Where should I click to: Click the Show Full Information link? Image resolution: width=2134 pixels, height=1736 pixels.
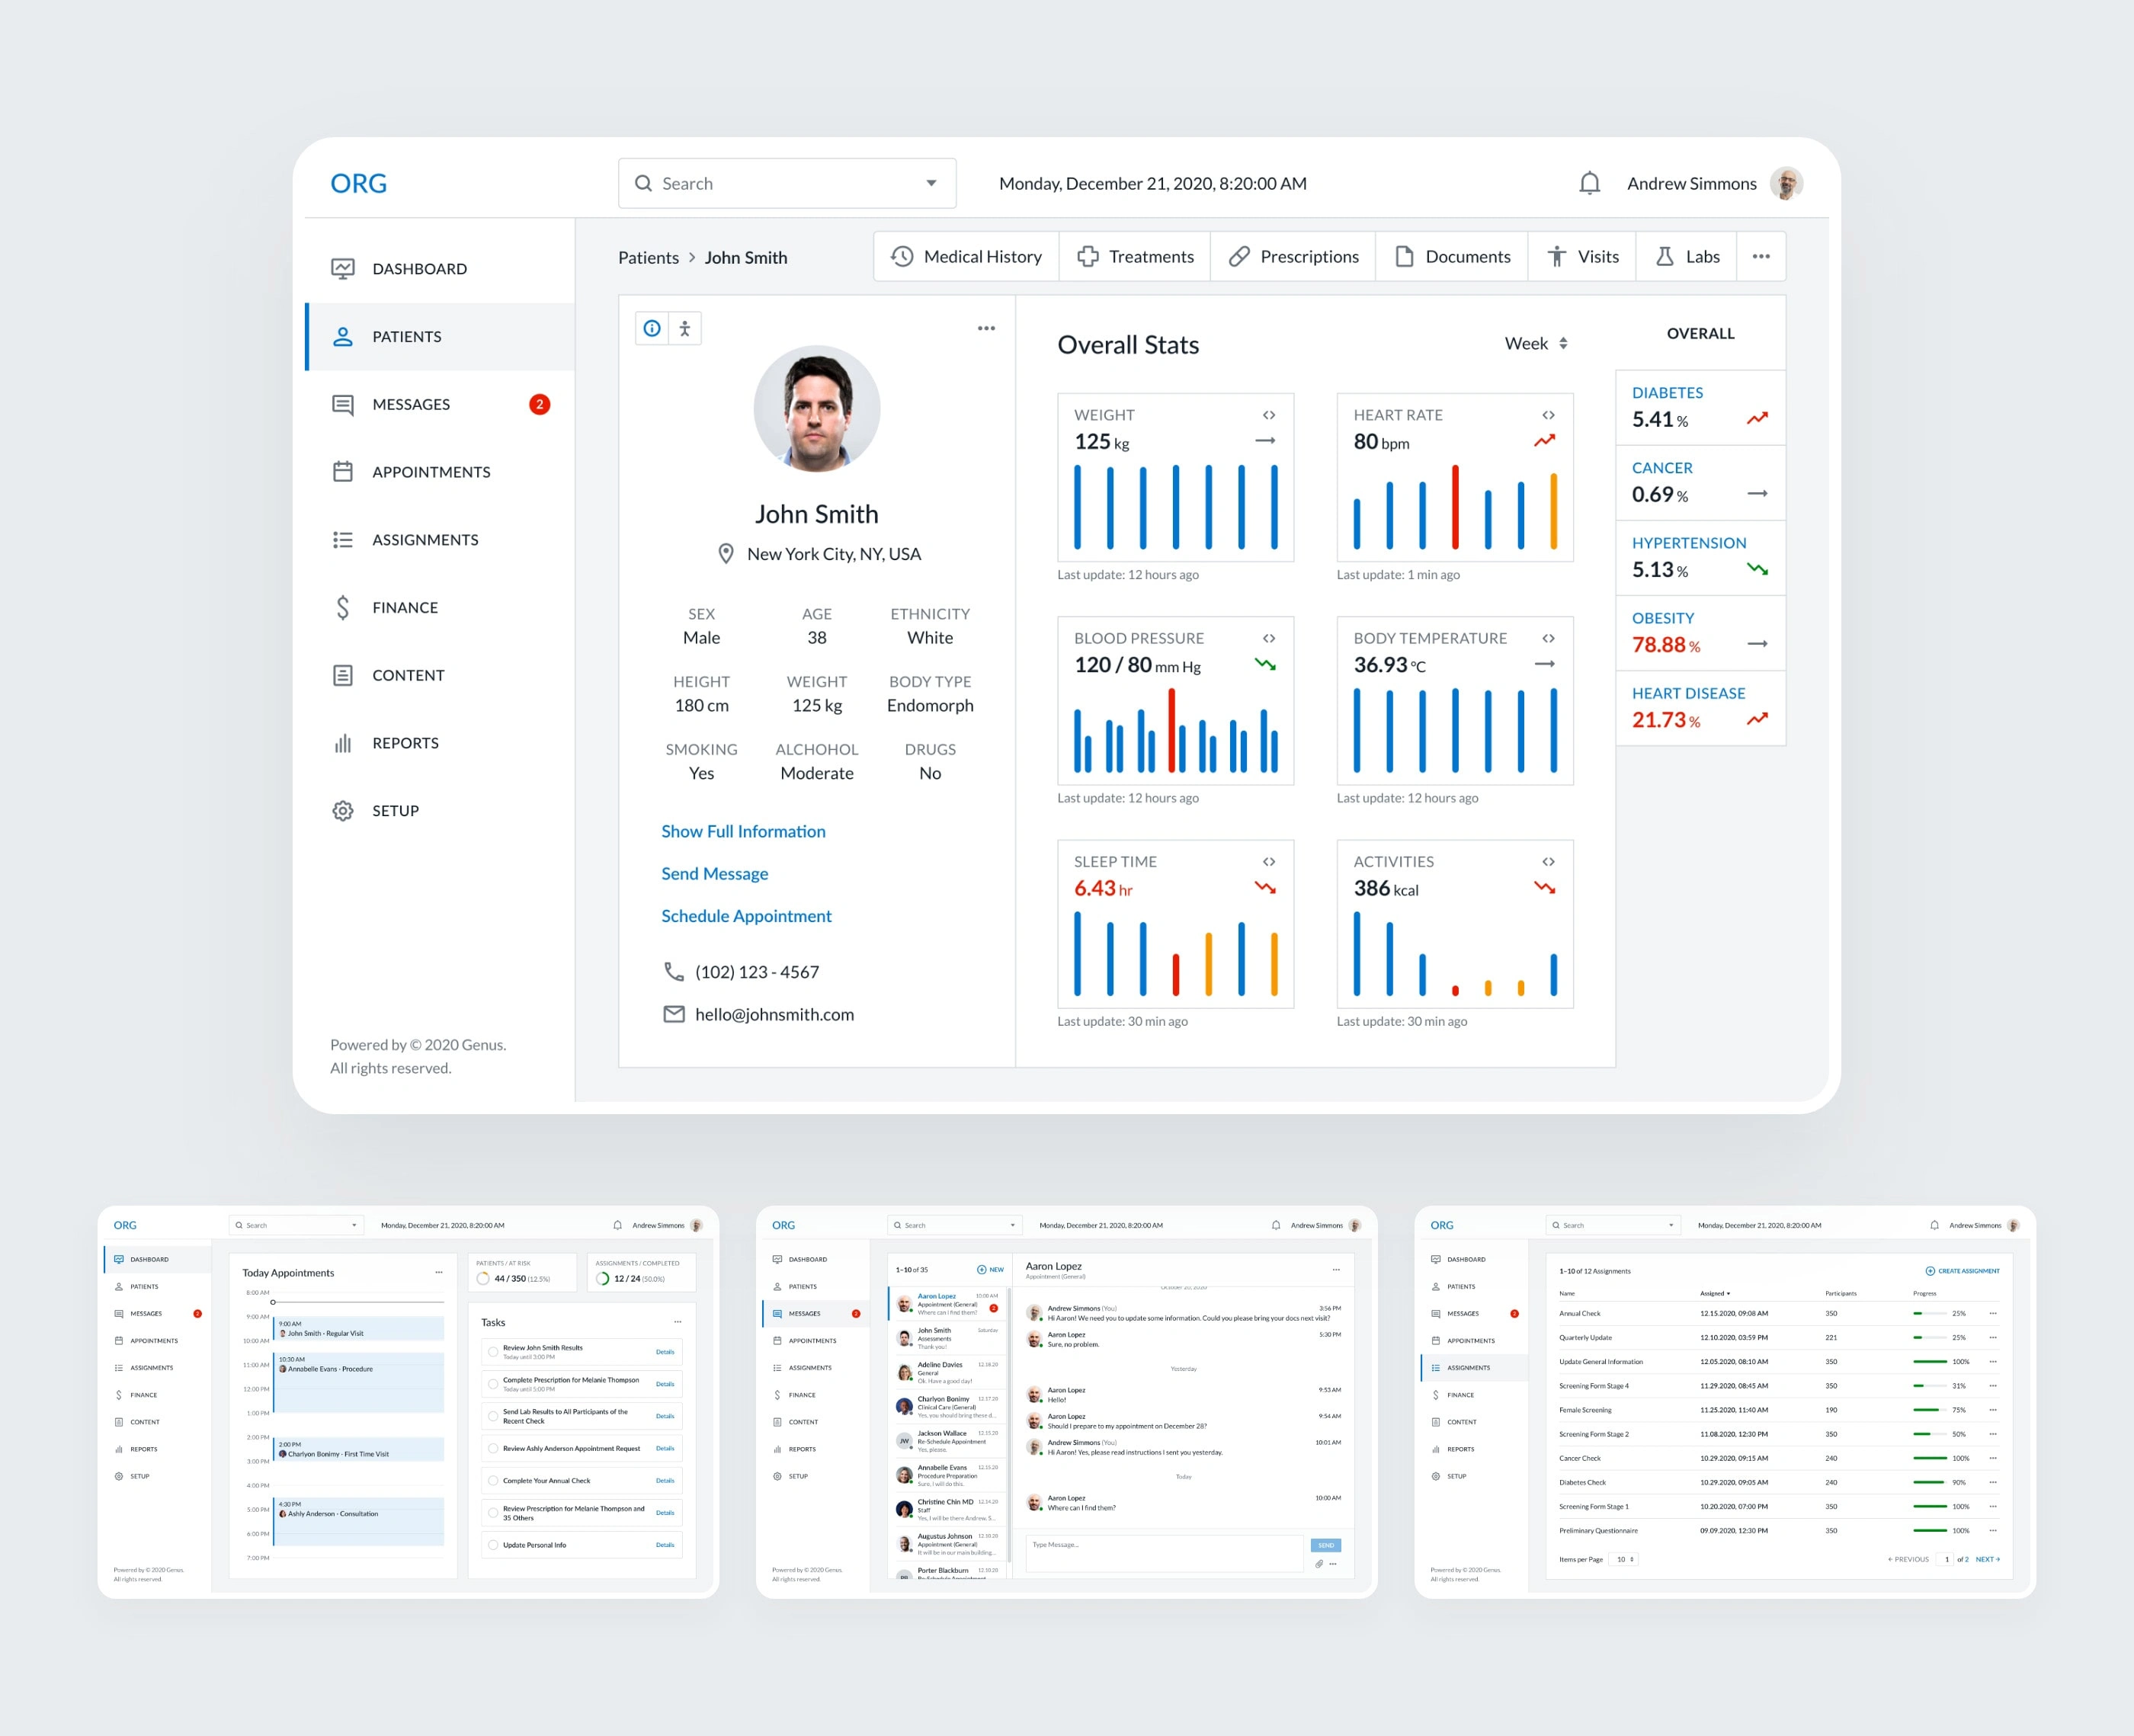pos(743,831)
